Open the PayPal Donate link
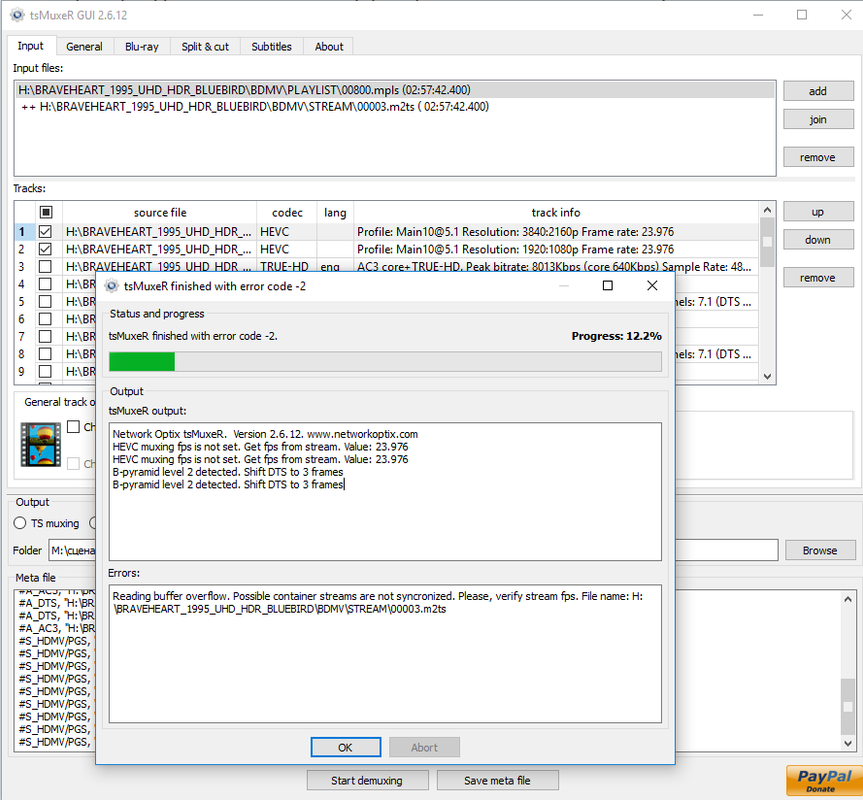This screenshot has width=863, height=800. (823, 781)
